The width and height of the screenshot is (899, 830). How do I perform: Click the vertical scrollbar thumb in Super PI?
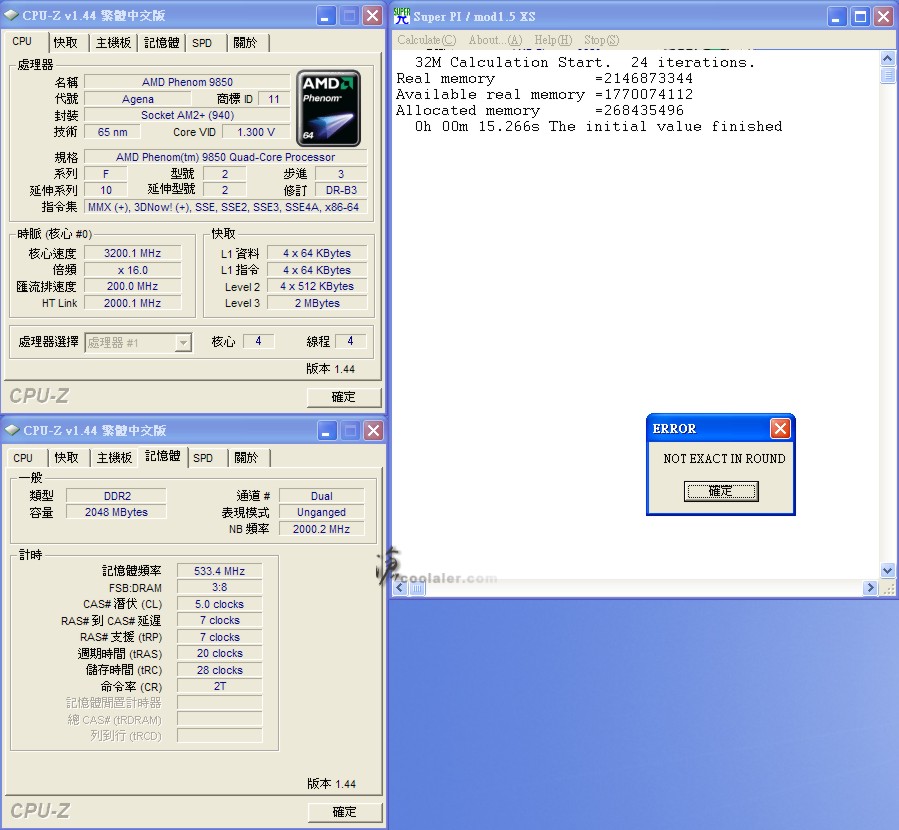[x=888, y=75]
